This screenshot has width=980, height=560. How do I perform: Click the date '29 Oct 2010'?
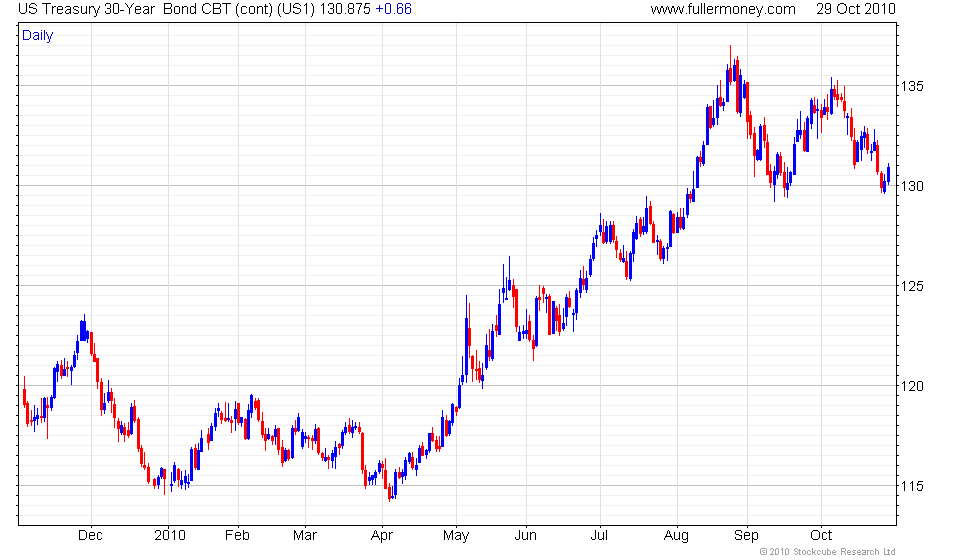tap(856, 9)
